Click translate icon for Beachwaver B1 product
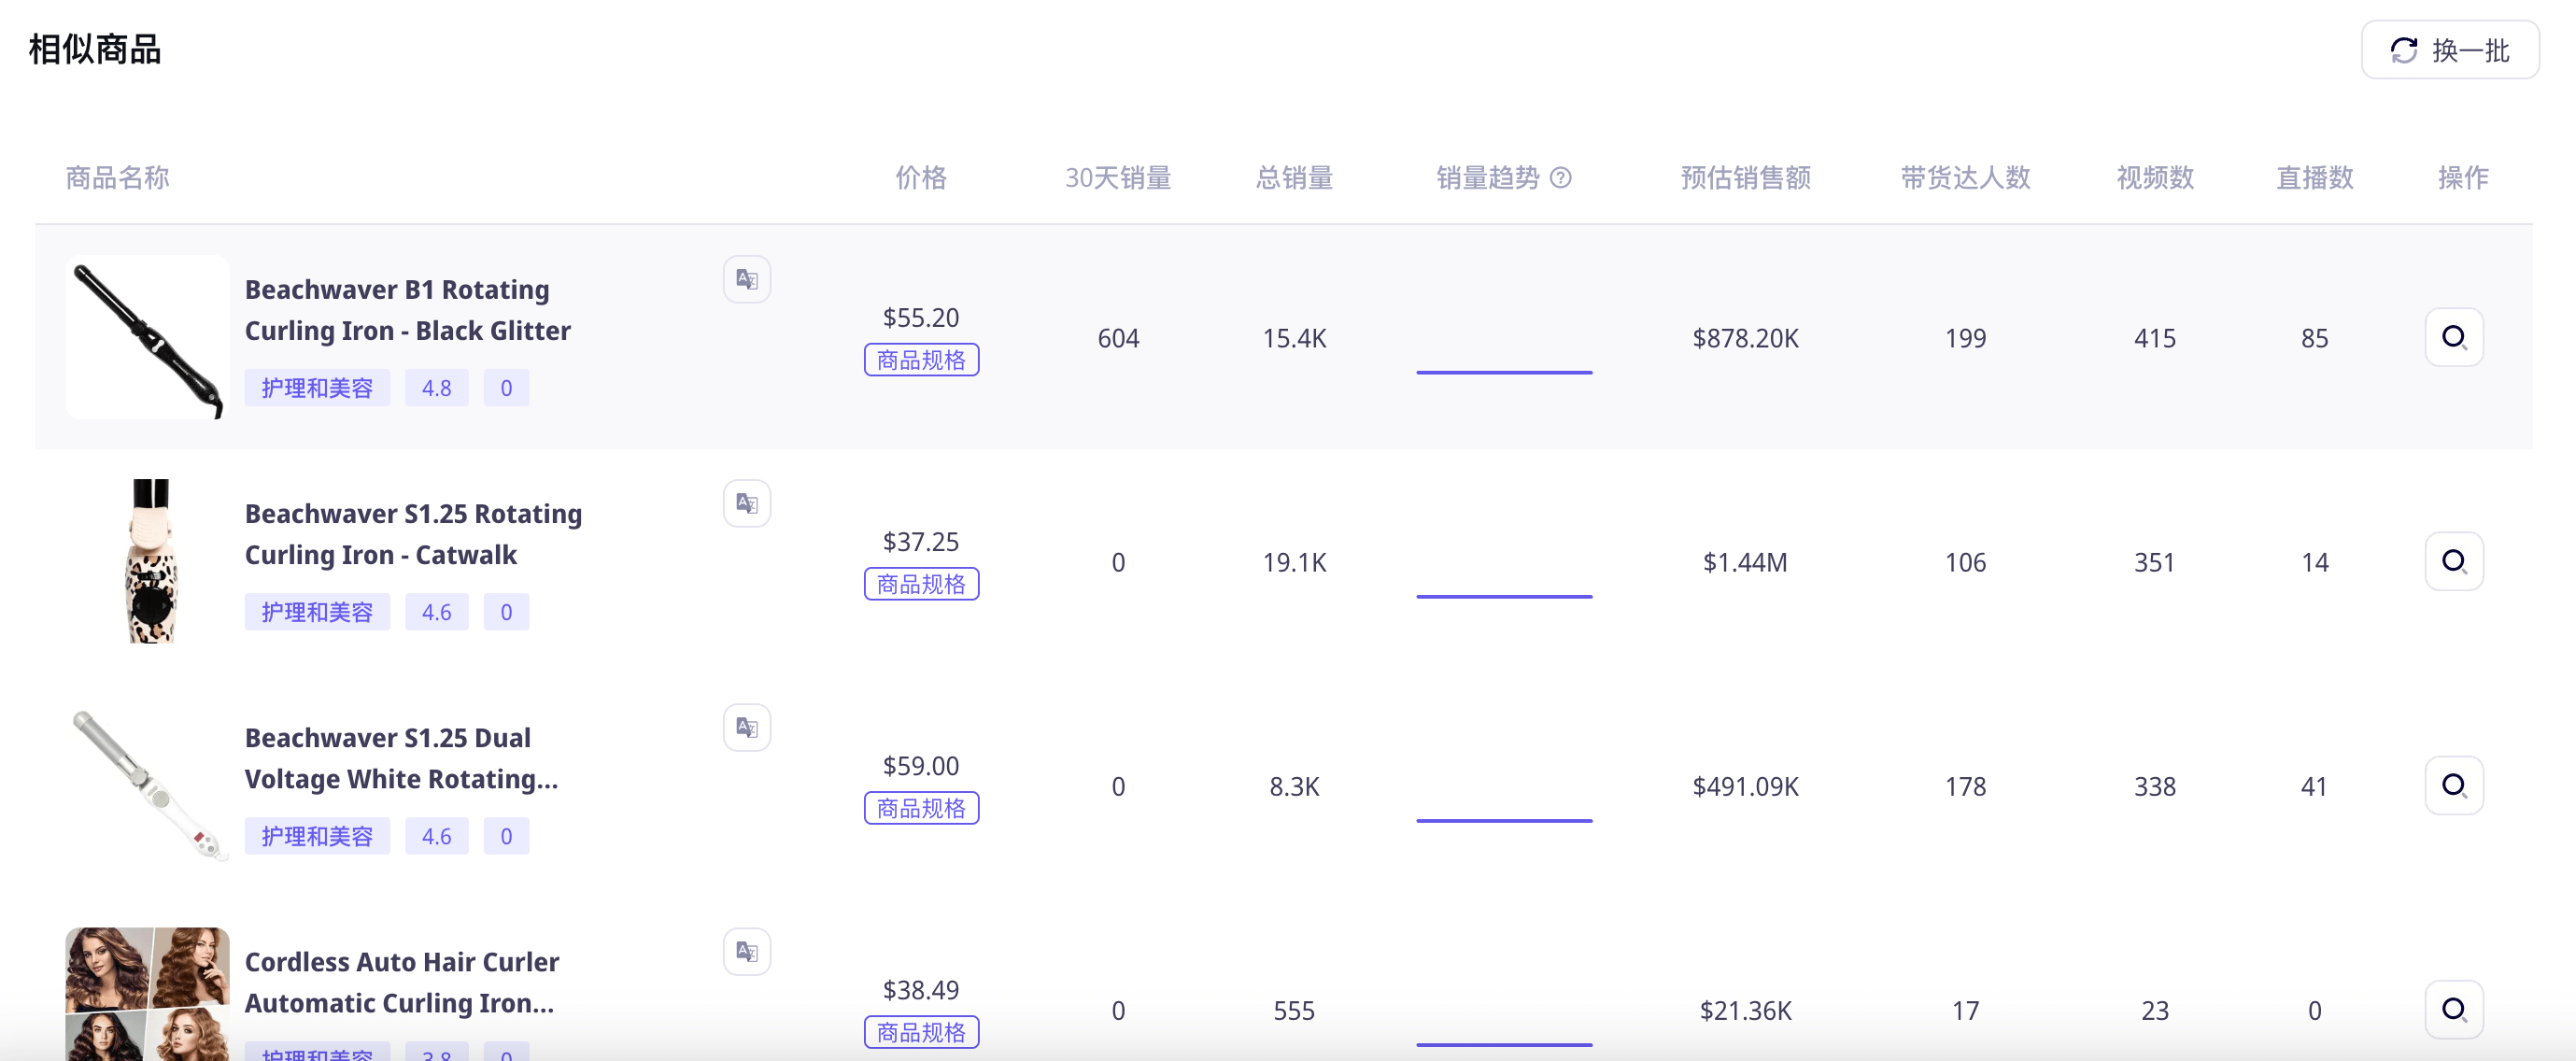The image size is (2576, 1061). [747, 279]
